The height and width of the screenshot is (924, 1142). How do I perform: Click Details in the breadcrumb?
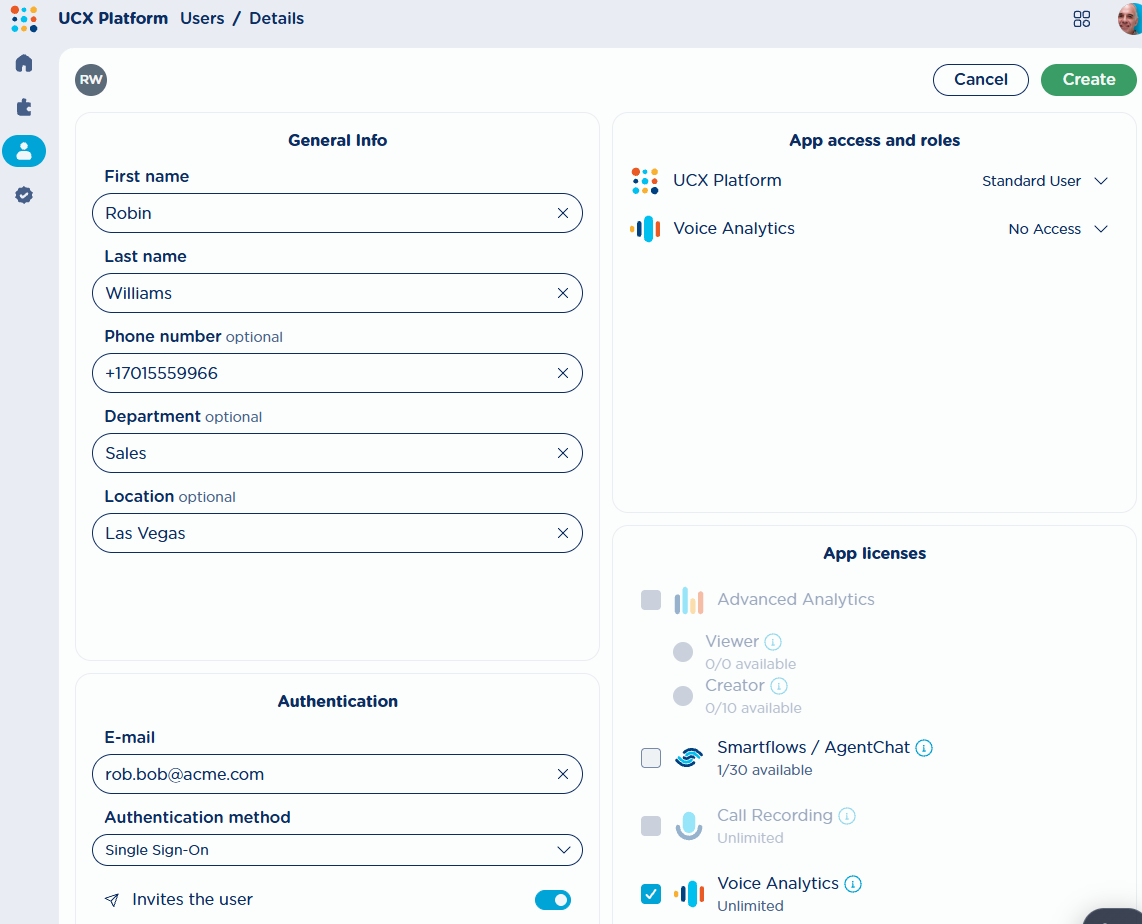pos(277,19)
